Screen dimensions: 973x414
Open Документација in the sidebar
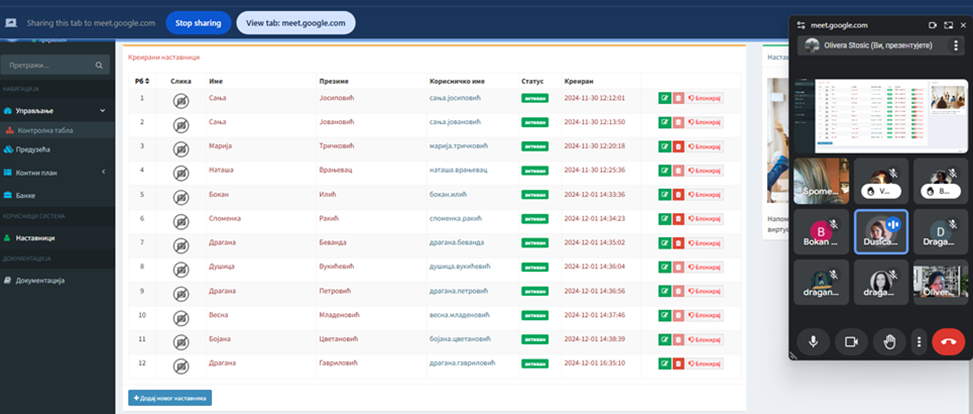pyautogui.click(x=40, y=281)
